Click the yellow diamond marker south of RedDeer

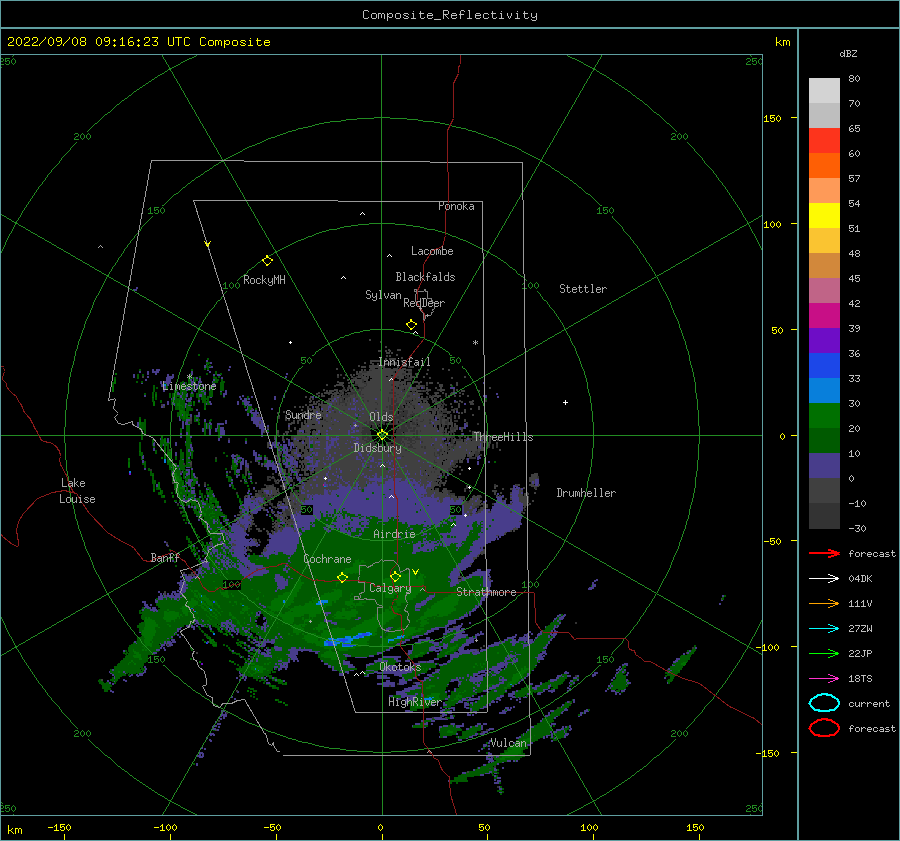tap(412, 325)
